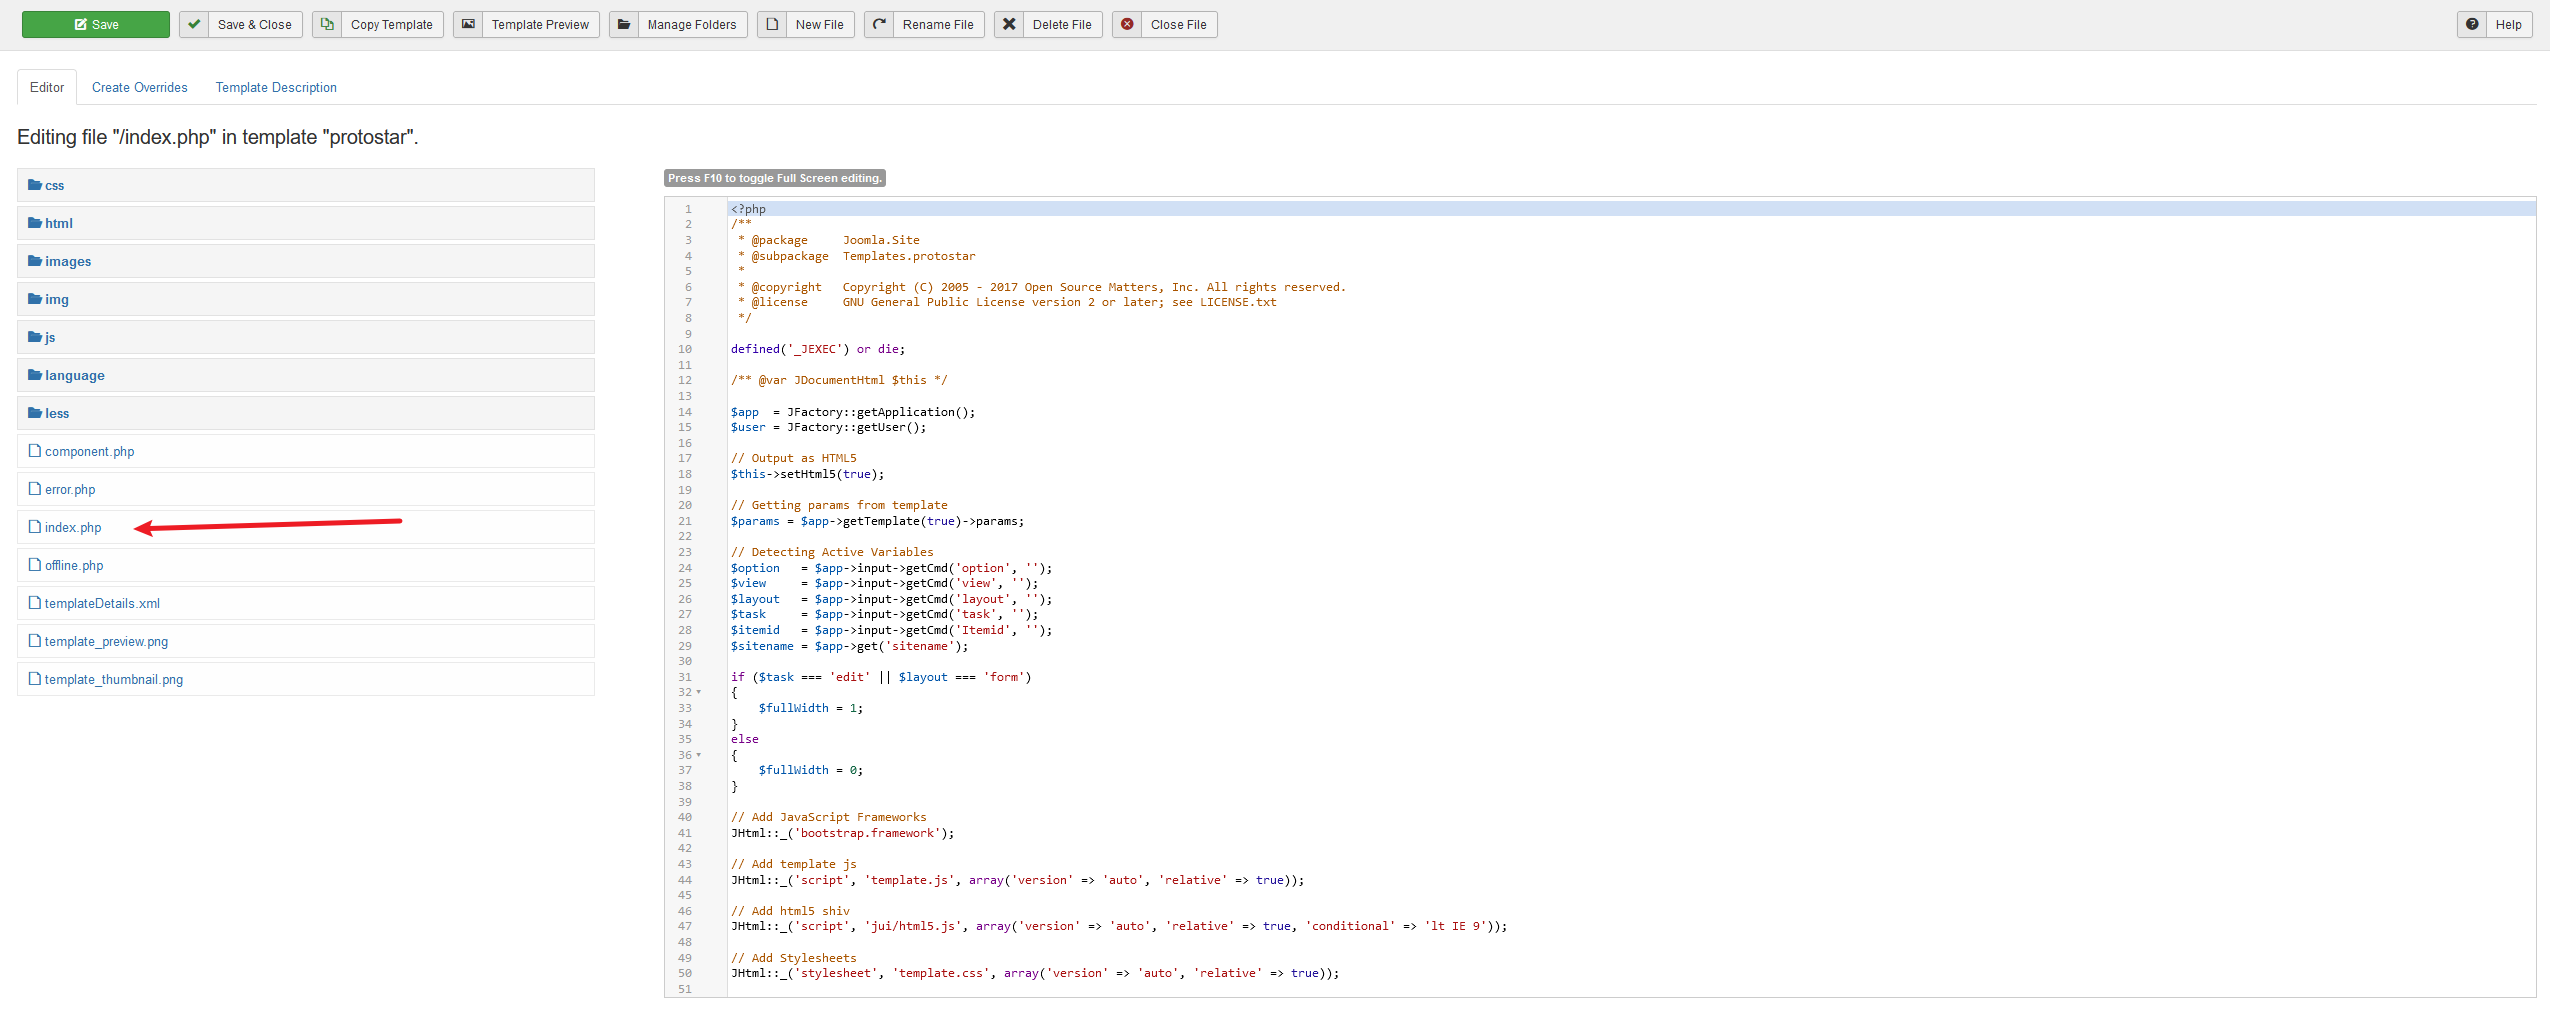Open Help

(2495, 25)
